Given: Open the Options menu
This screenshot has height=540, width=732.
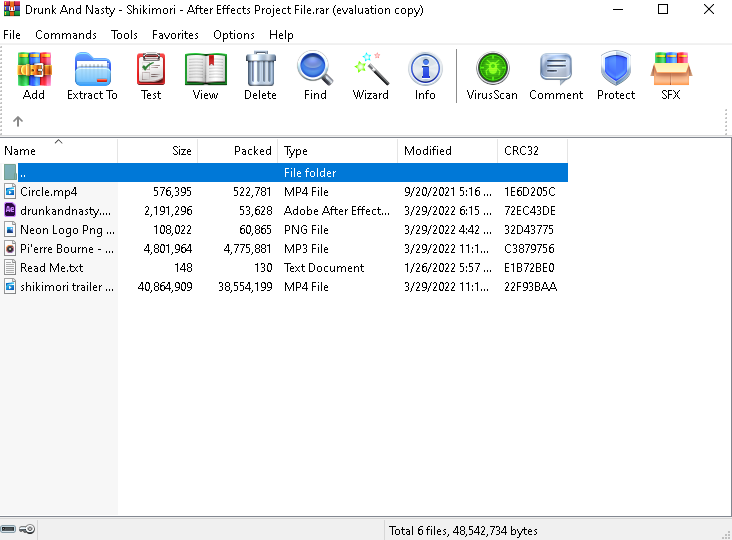Looking at the screenshot, I should tap(234, 35).
